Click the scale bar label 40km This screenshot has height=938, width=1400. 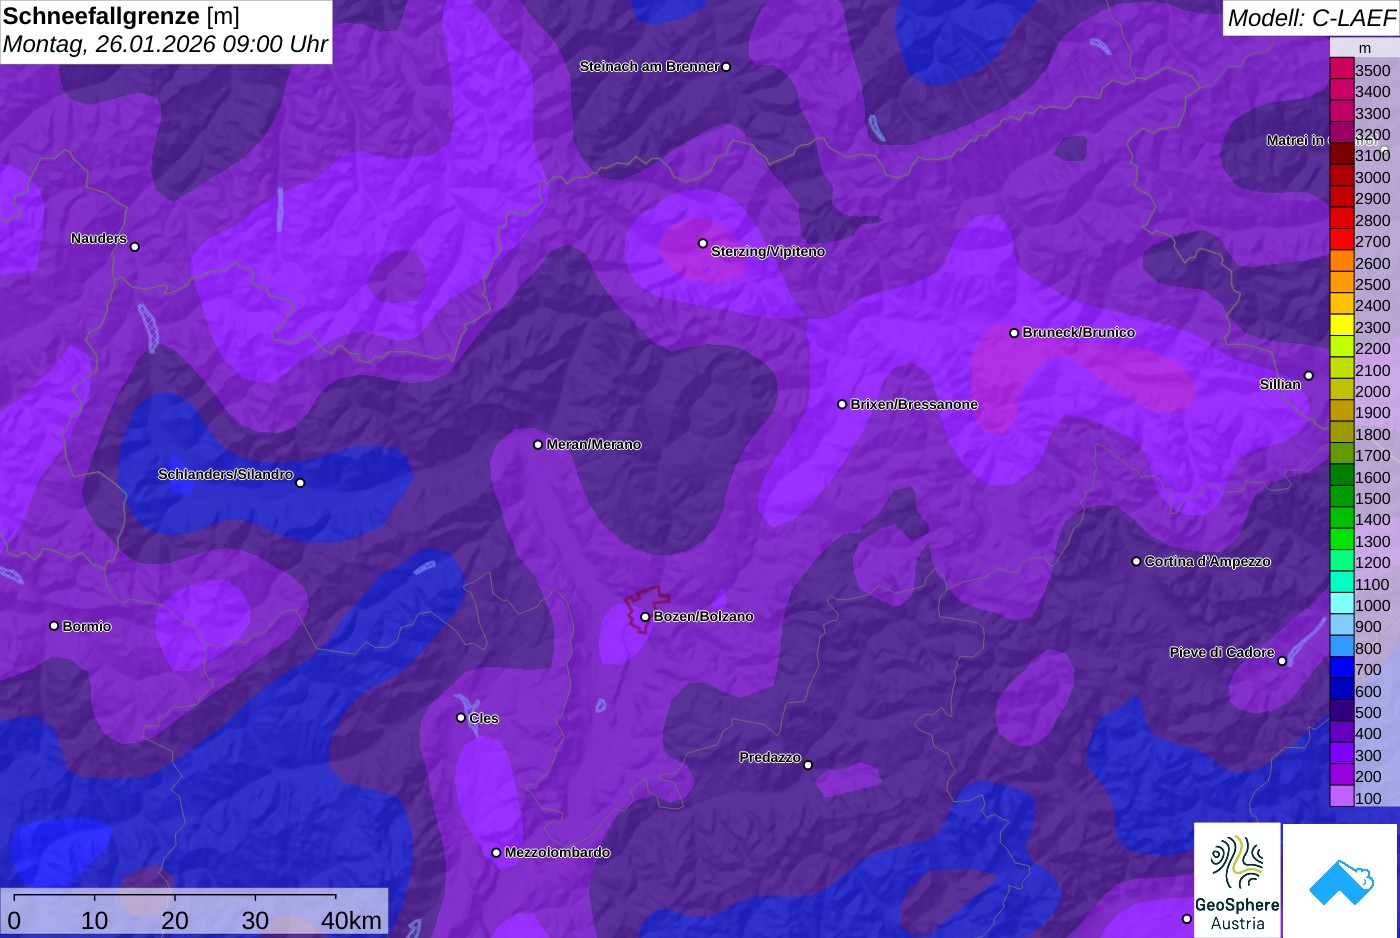351,920
